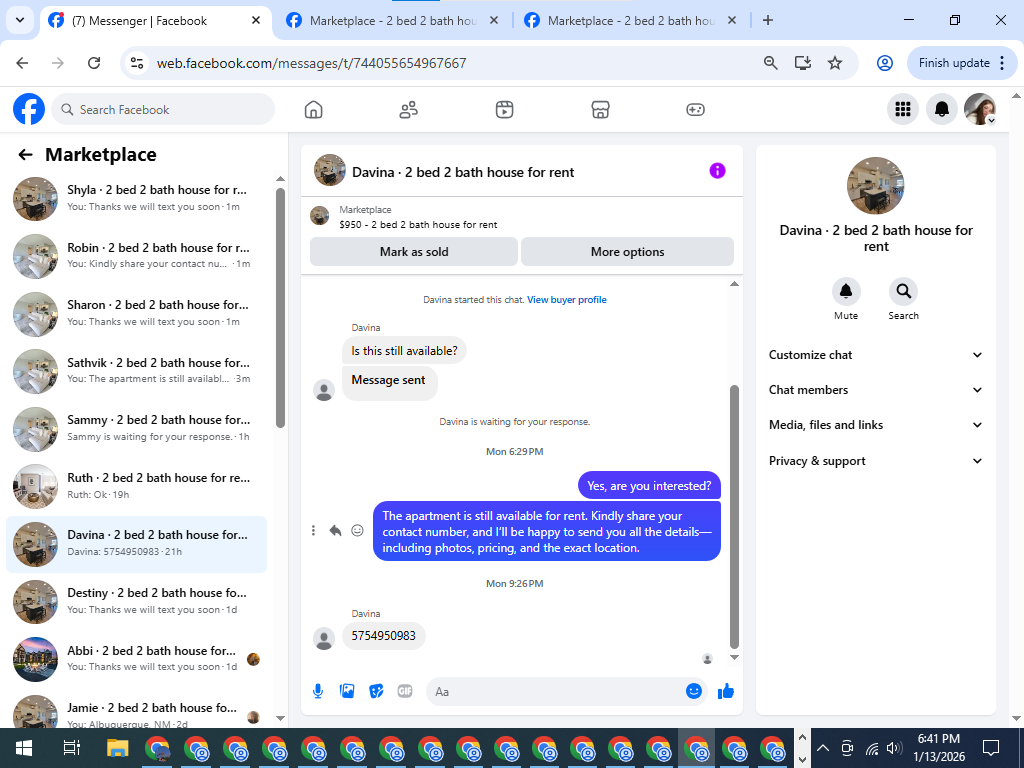
Task: Open Destiny's conversation in the list
Action: click(136, 601)
